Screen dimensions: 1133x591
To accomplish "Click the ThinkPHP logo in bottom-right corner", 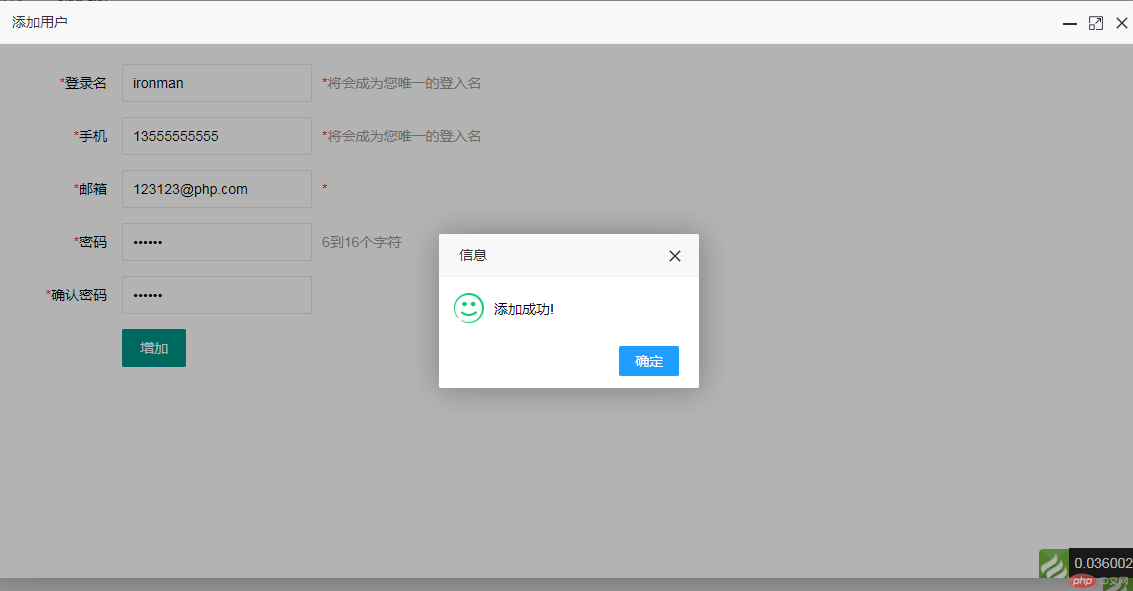I will 1051,565.
